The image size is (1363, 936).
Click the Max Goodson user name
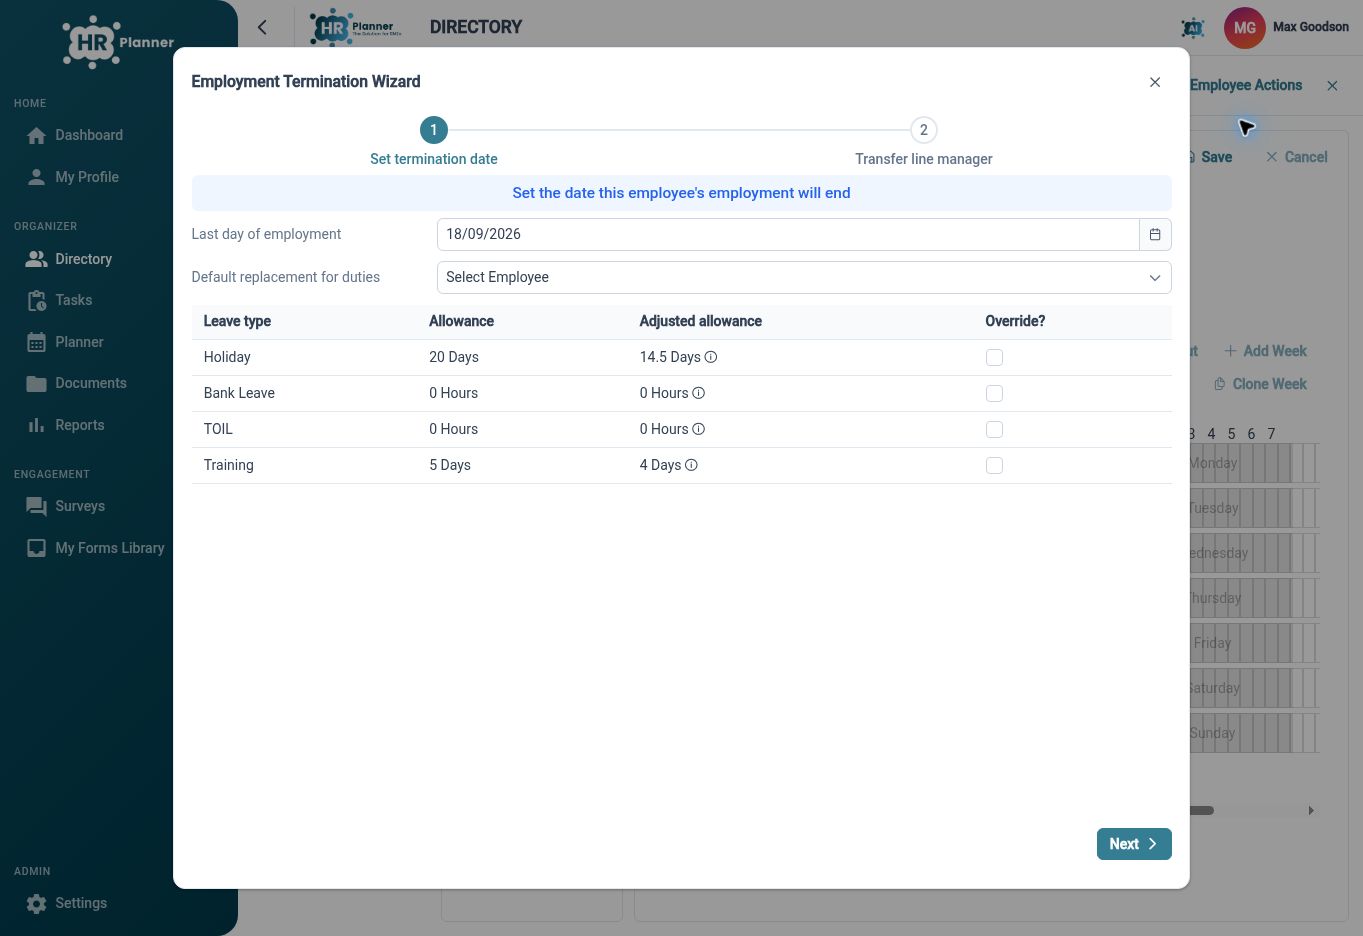coord(1311,27)
